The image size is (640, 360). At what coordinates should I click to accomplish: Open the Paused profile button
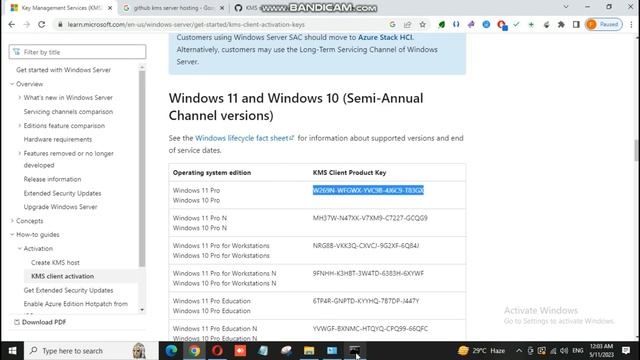coord(604,24)
